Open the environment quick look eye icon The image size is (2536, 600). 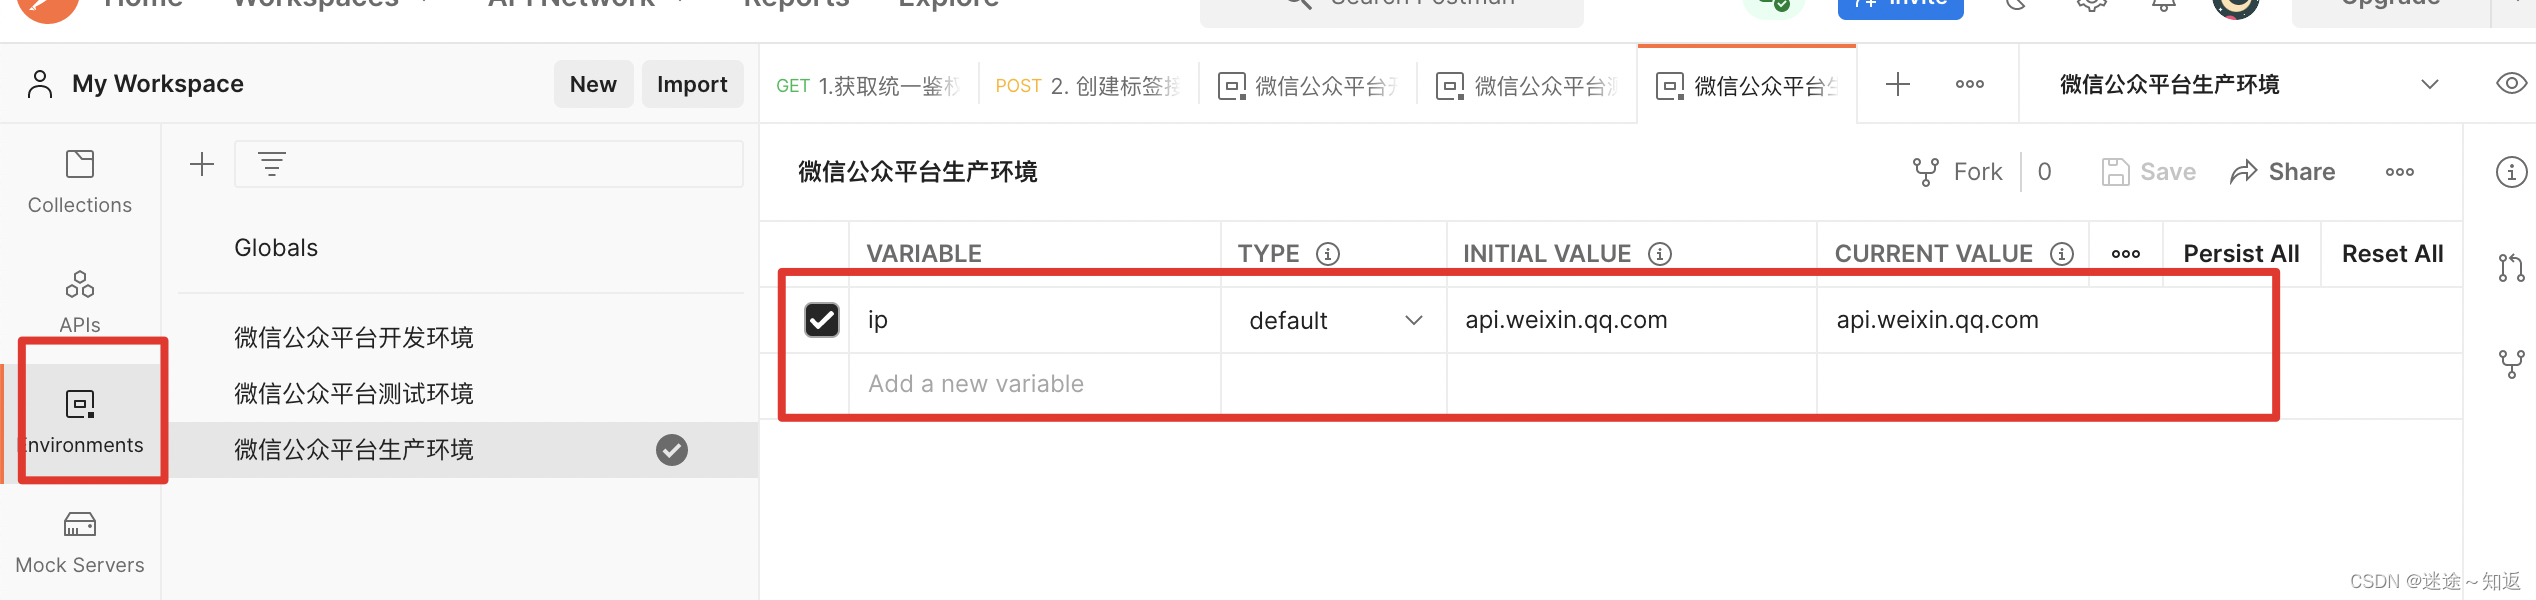pyautogui.click(x=2511, y=84)
